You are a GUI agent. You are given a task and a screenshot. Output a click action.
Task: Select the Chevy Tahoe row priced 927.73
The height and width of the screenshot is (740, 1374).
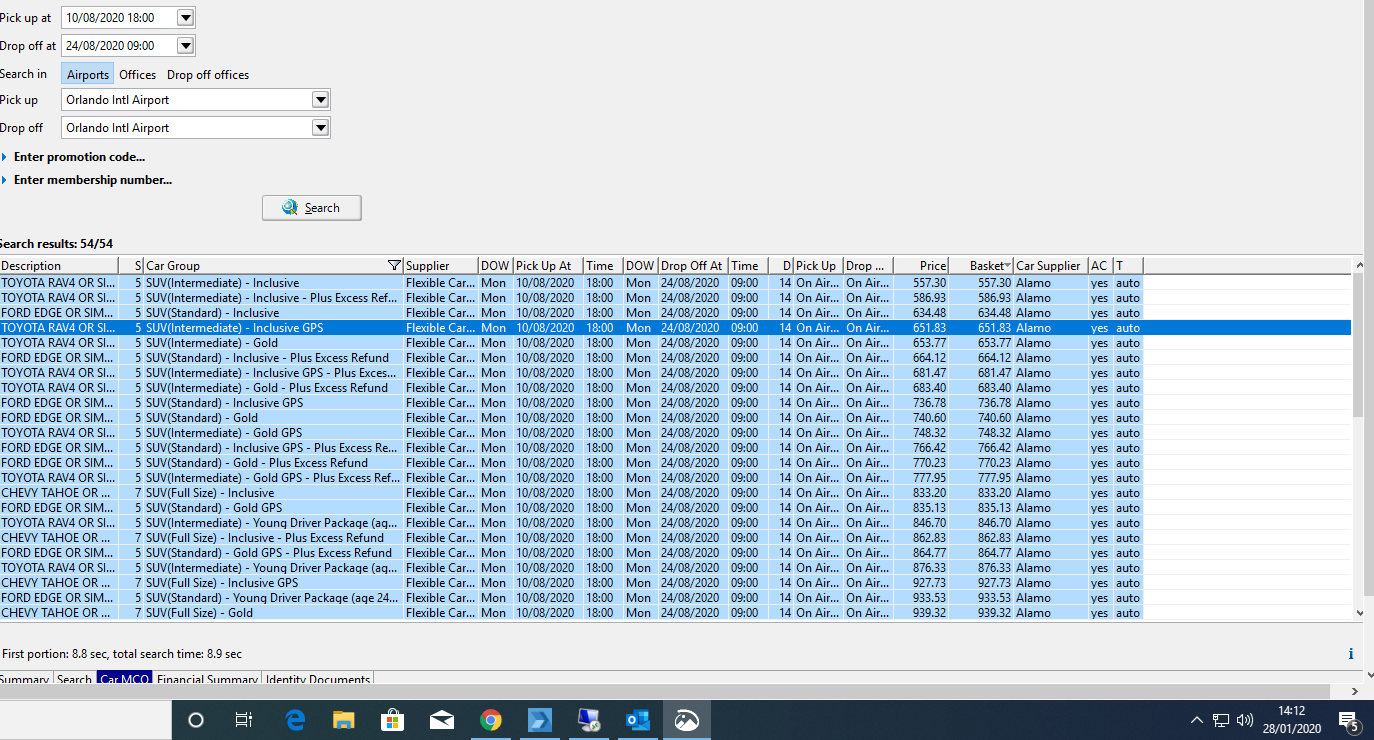(x=675, y=583)
